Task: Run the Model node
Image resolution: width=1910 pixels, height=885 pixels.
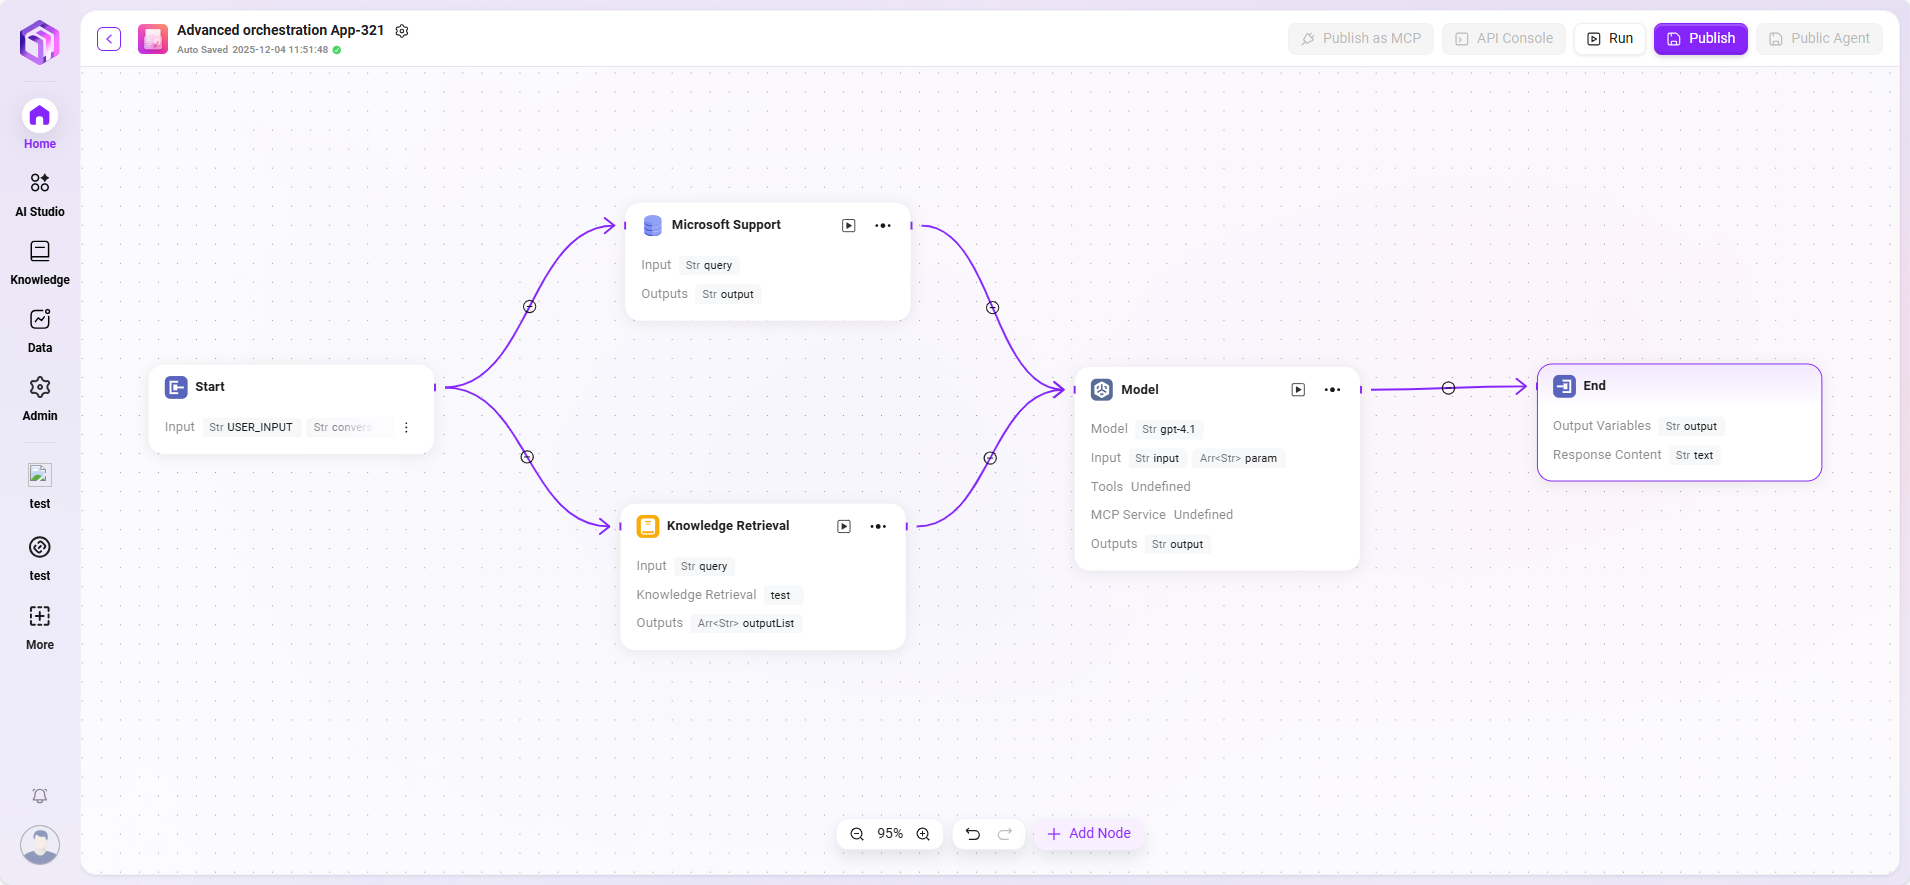Action: click(x=1298, y=390)
